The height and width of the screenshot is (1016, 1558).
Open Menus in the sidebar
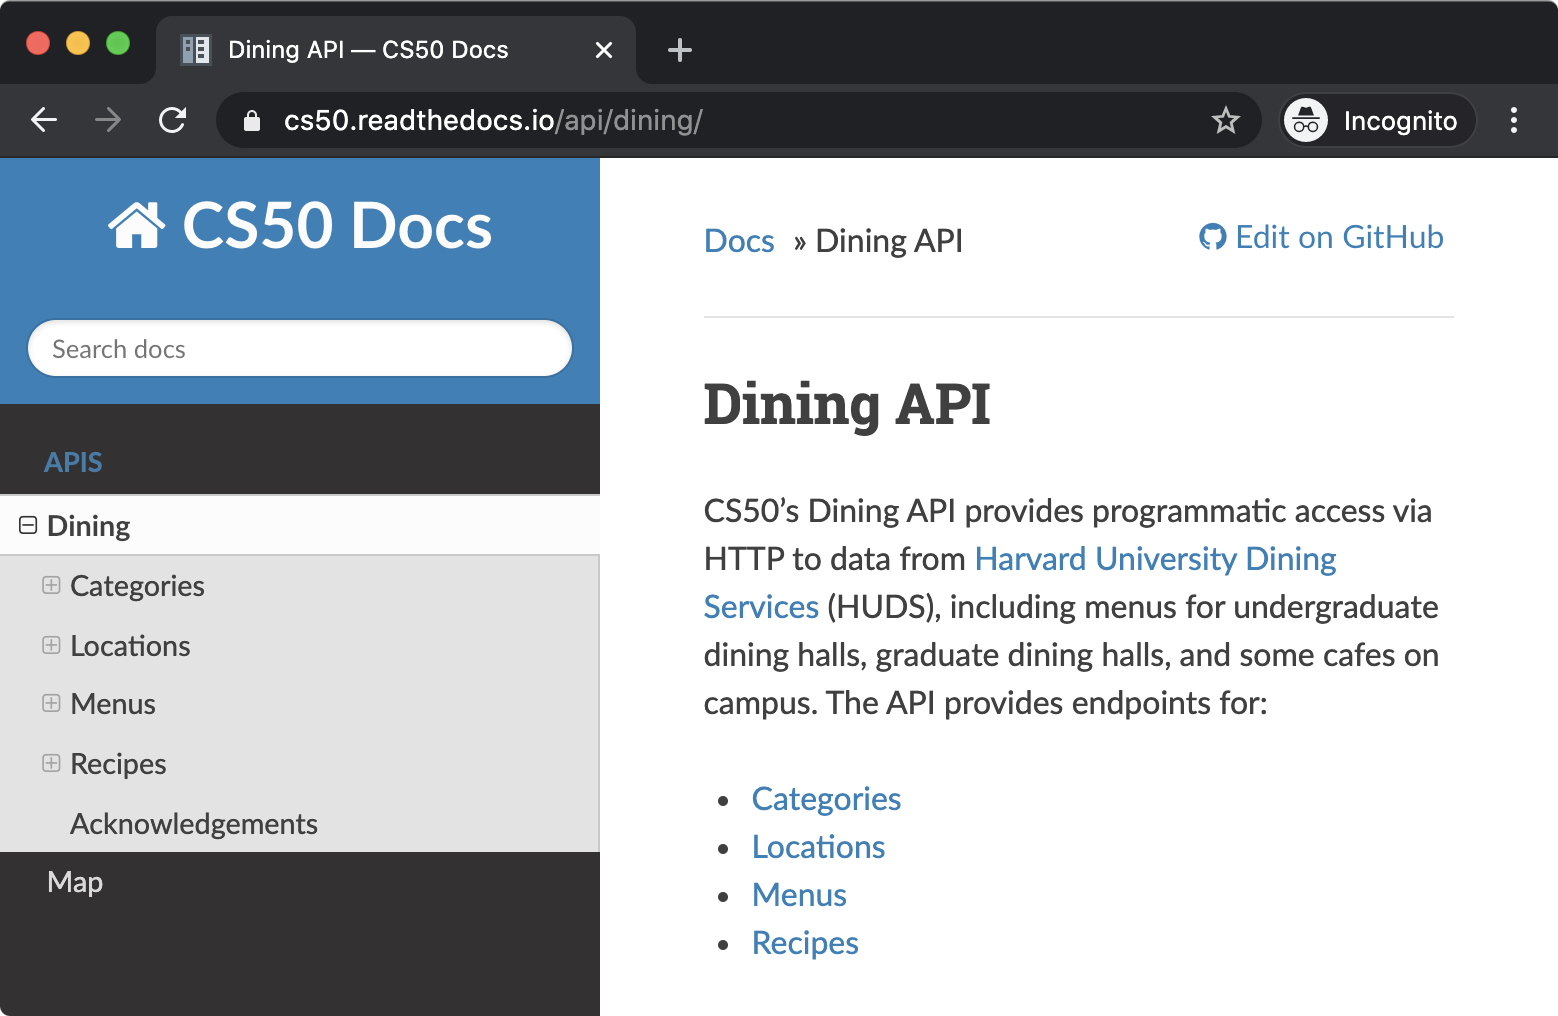click(113, 704)
